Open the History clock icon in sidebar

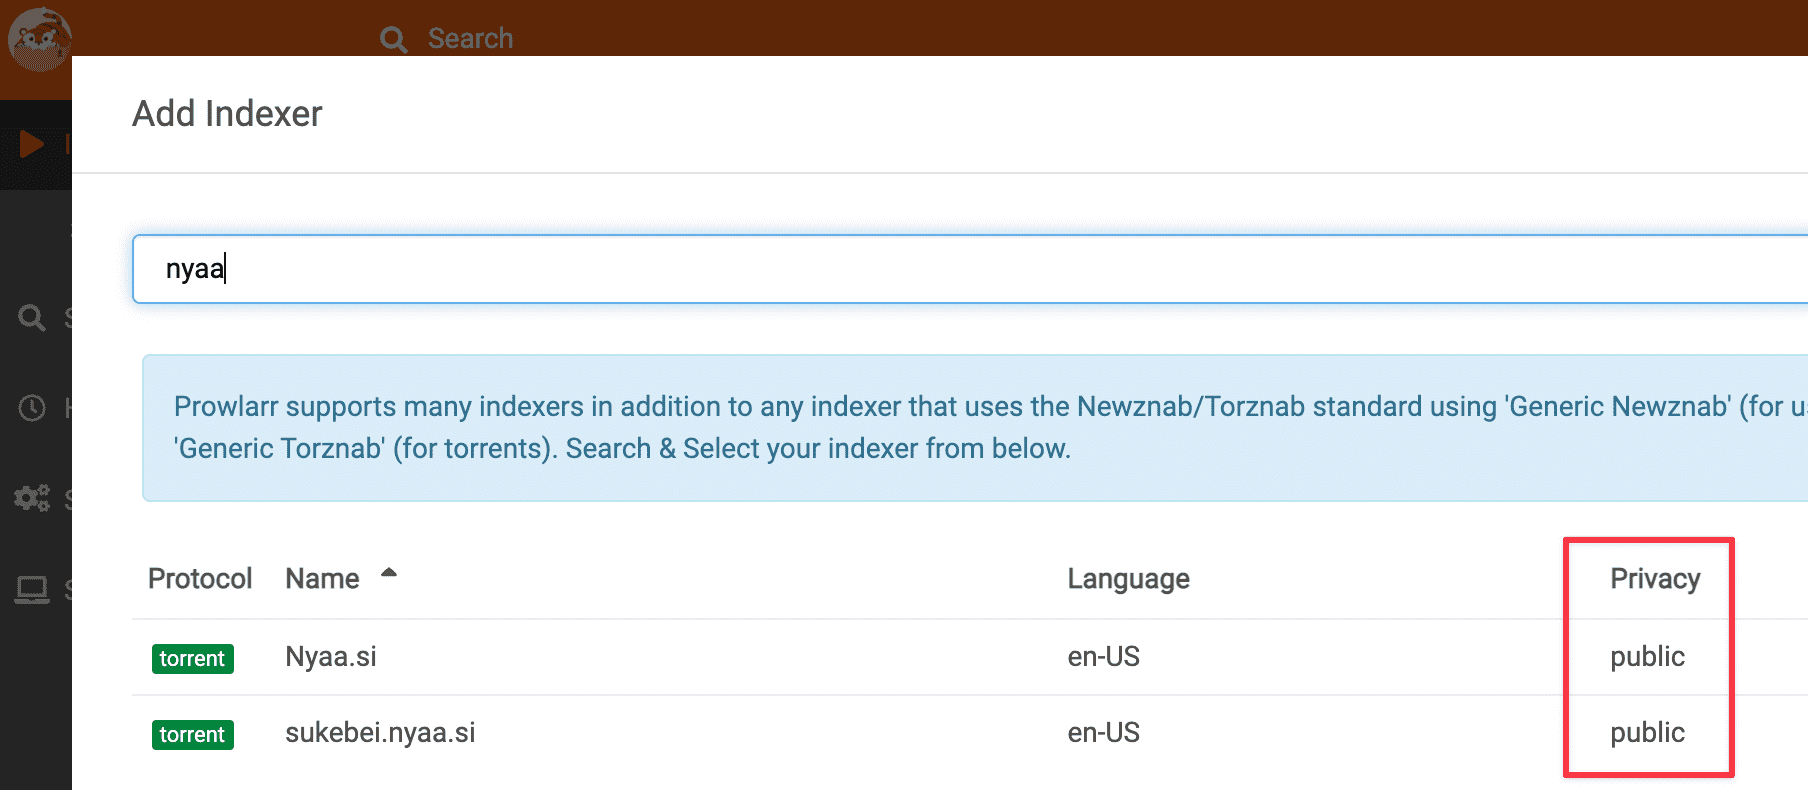(x=32, y=408)
